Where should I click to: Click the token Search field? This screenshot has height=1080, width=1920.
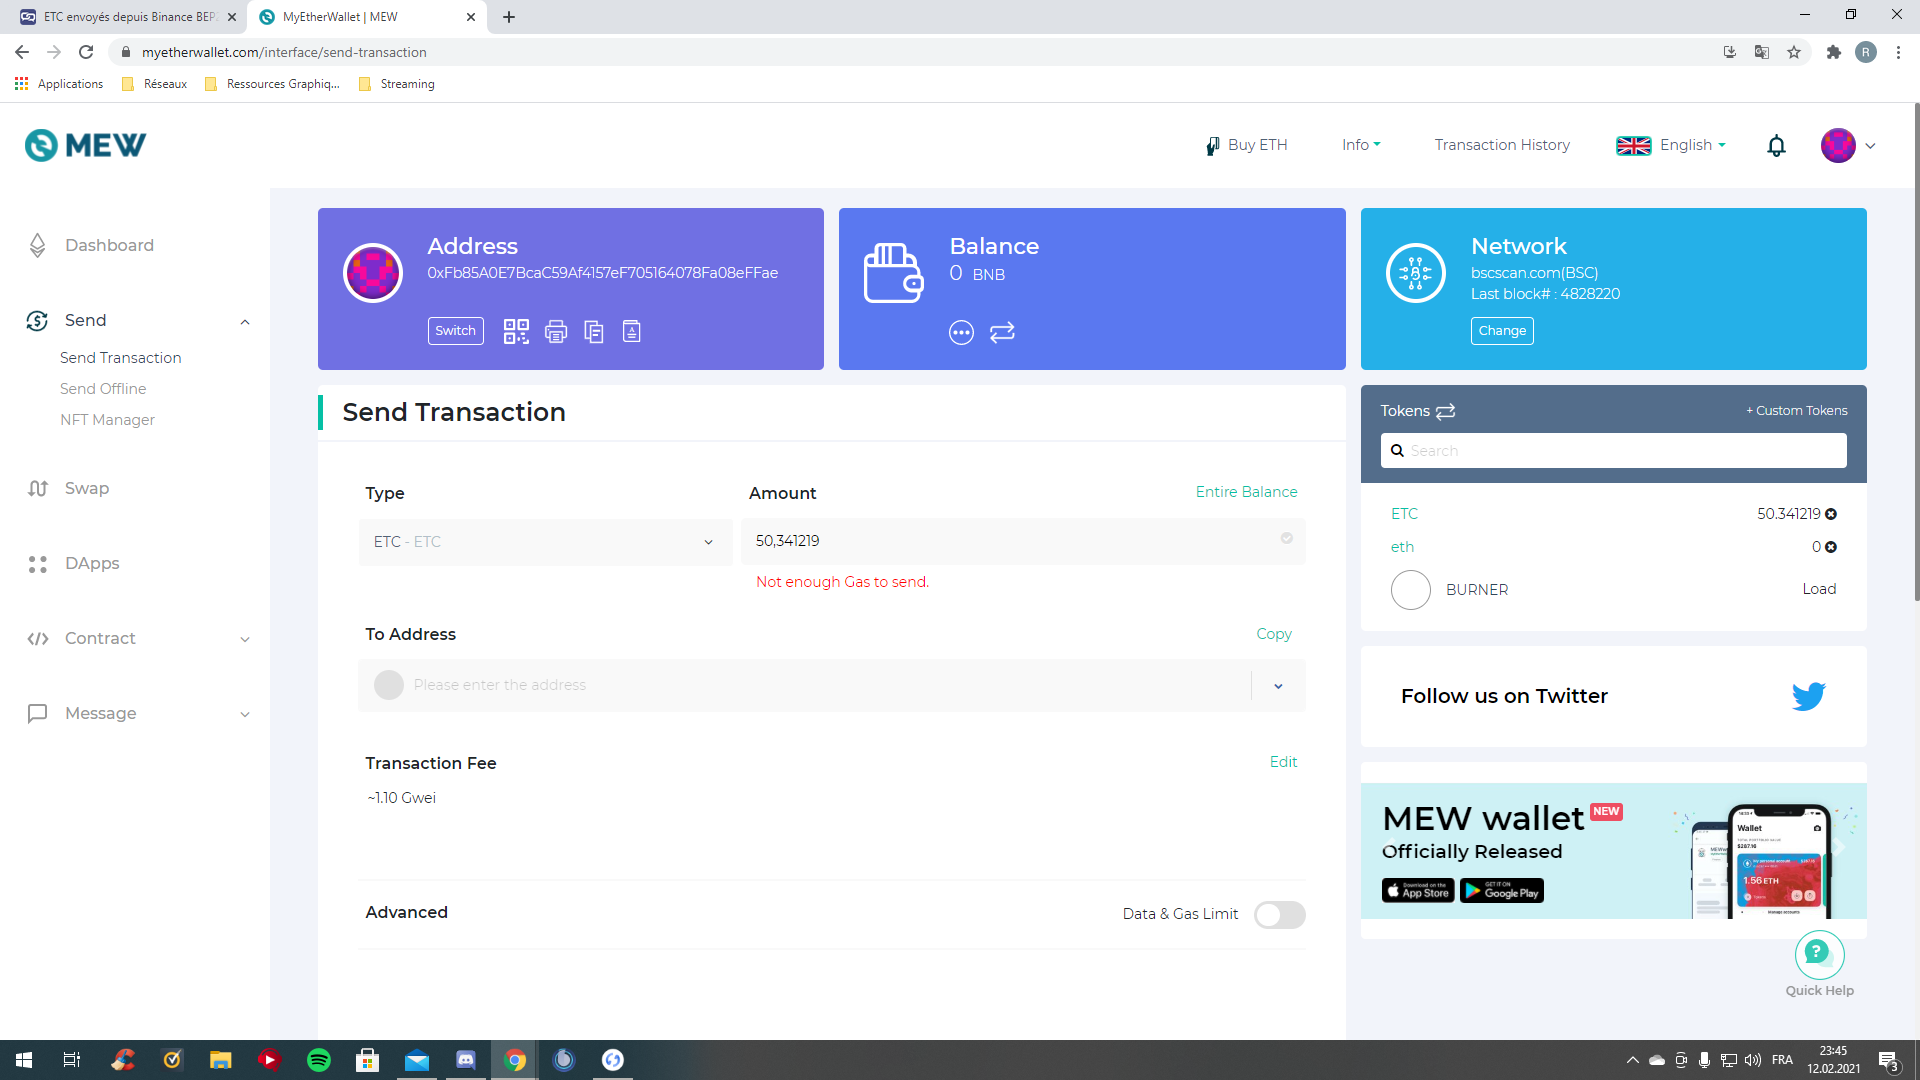pos(1613,451)
